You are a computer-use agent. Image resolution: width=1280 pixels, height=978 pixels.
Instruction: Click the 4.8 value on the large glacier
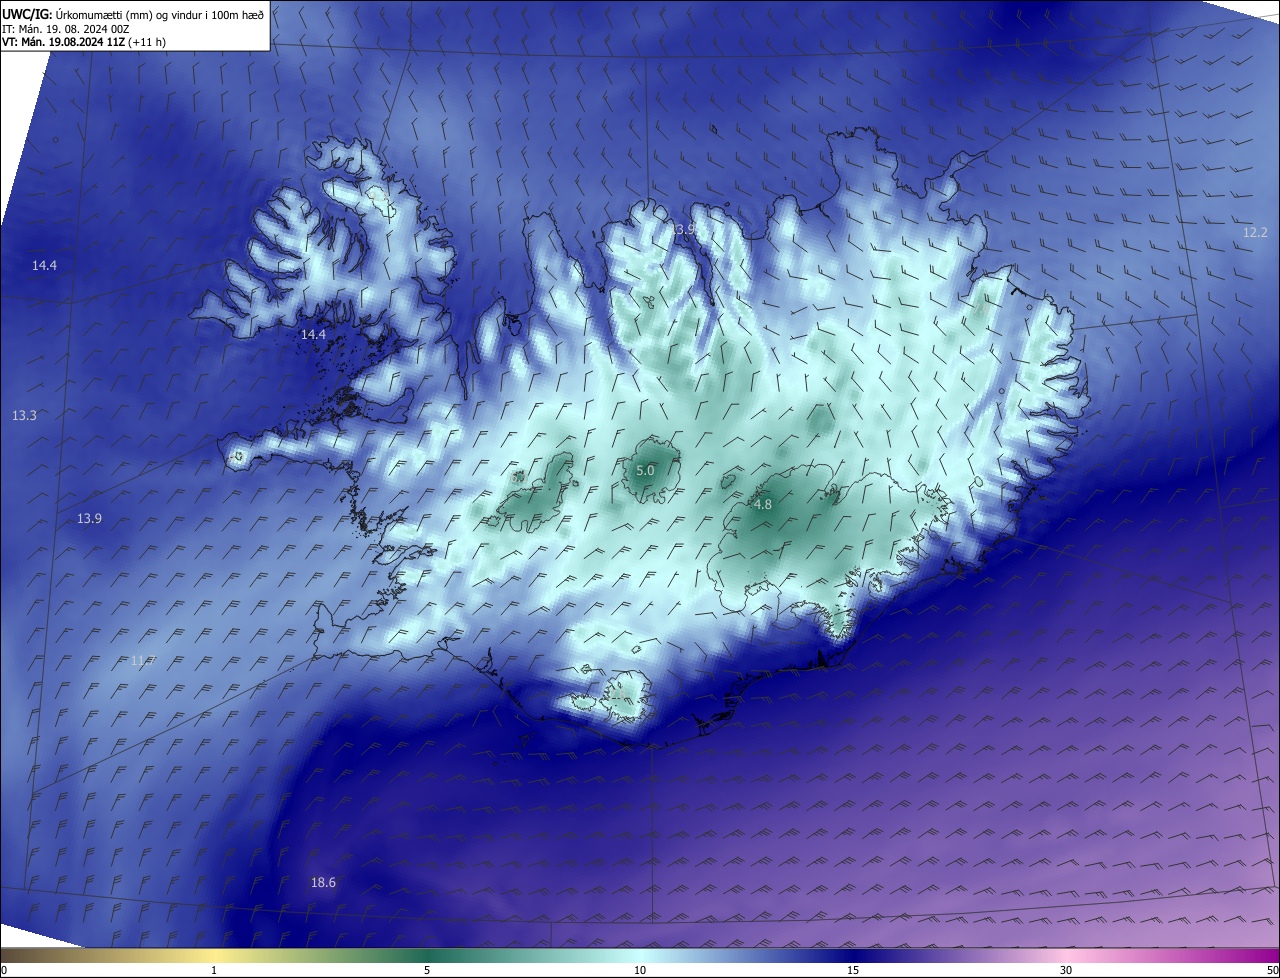pyautogui.click(x=763, y=505)
